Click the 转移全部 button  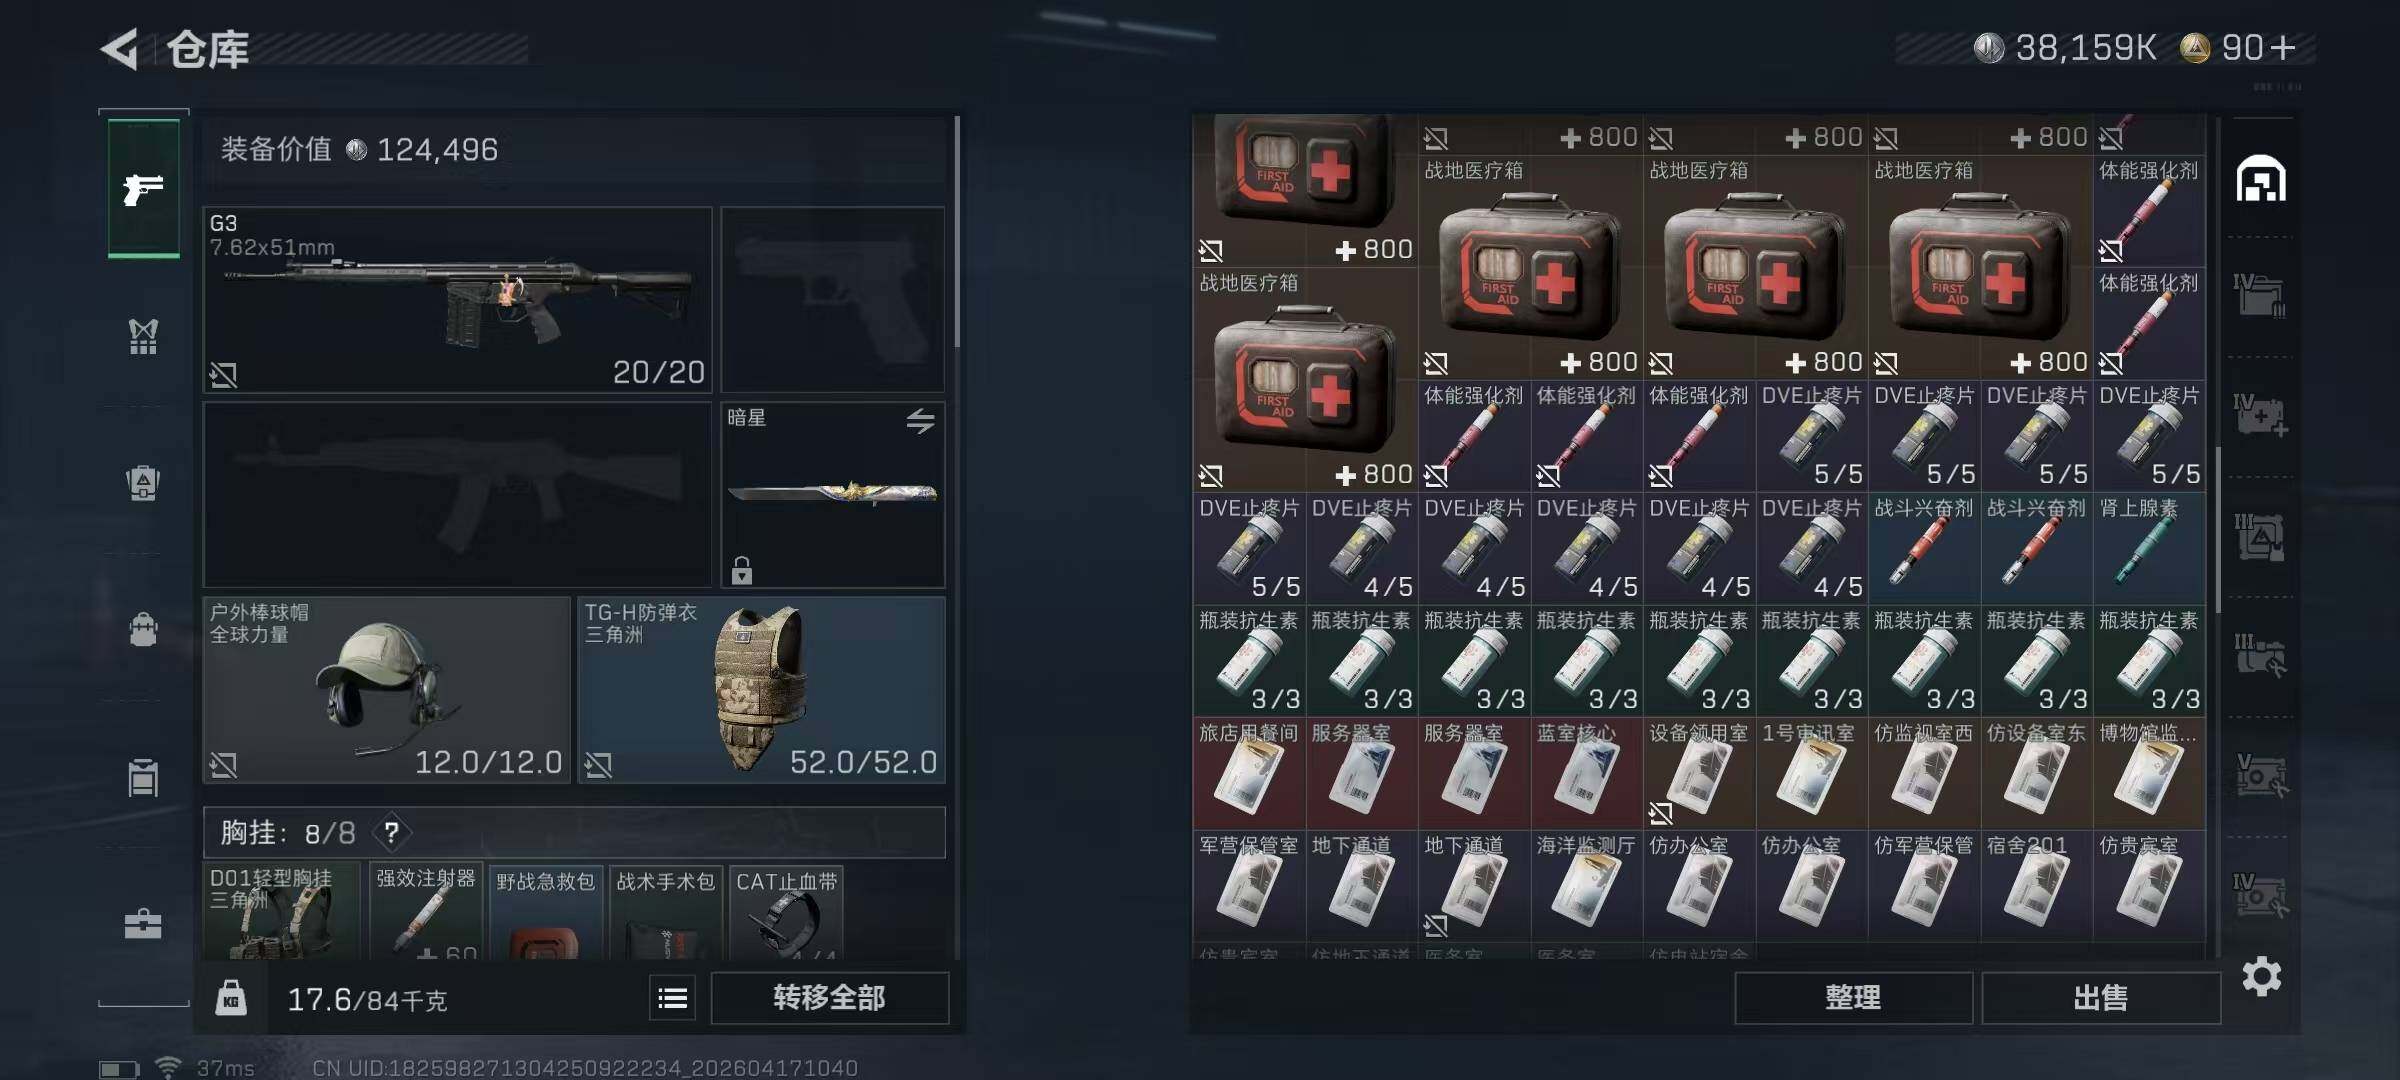(x=829, y=998)
